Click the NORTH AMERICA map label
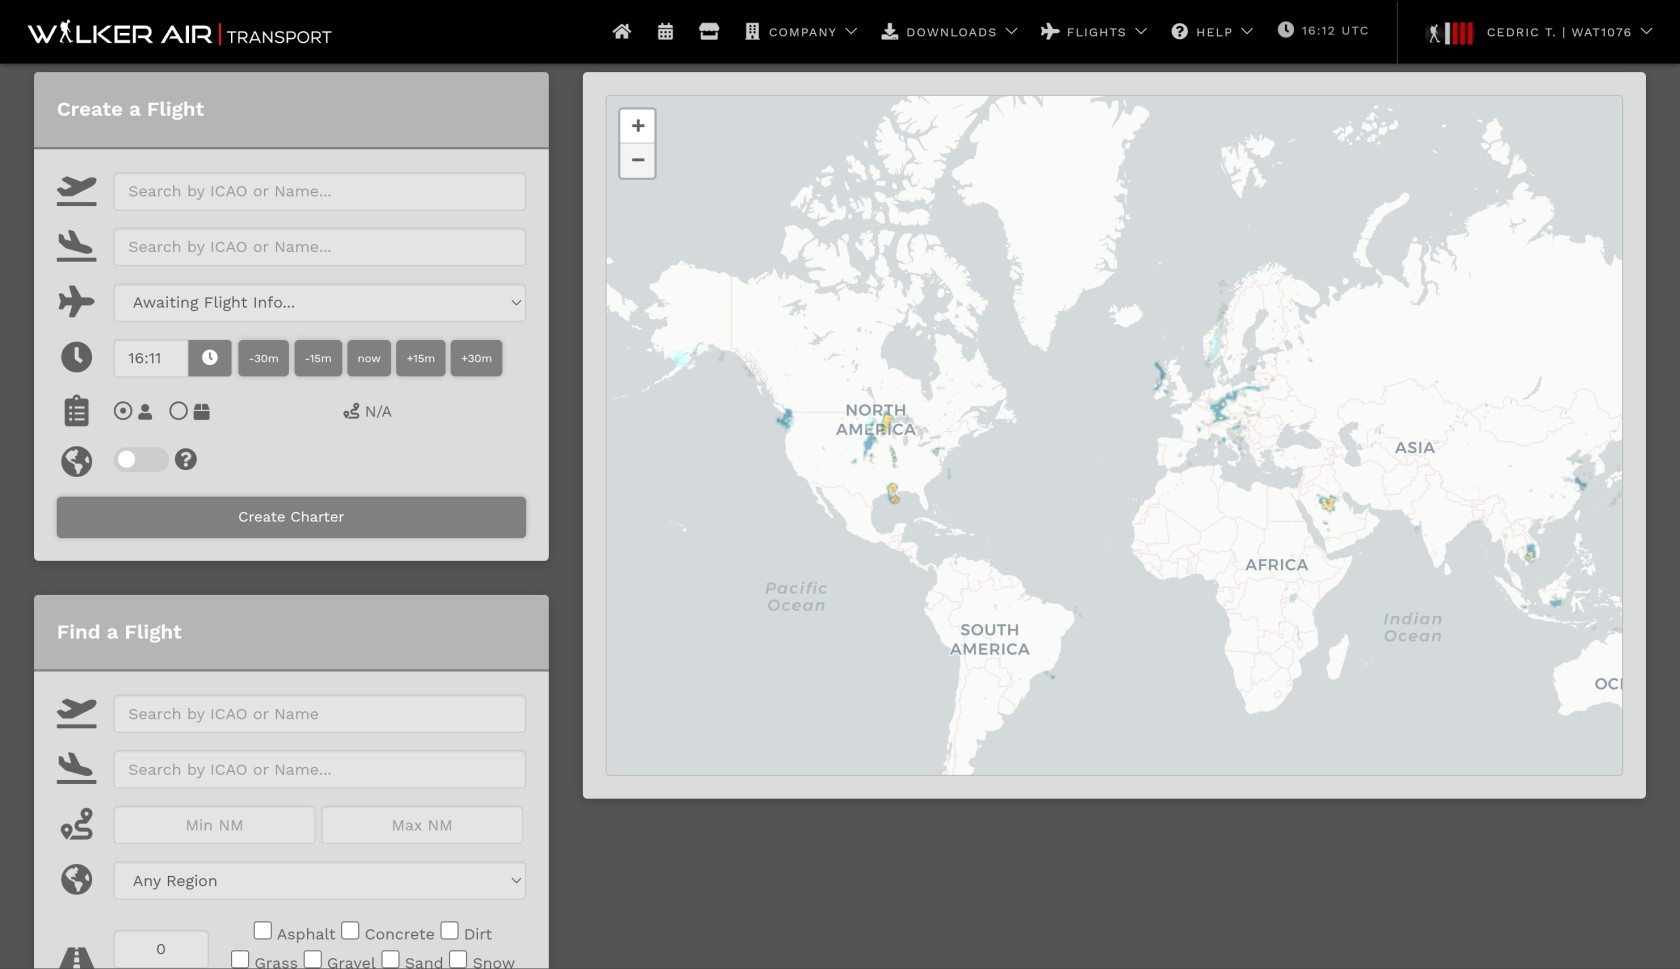This screenshot has width=1680, height=969. [x=876, y=420]
